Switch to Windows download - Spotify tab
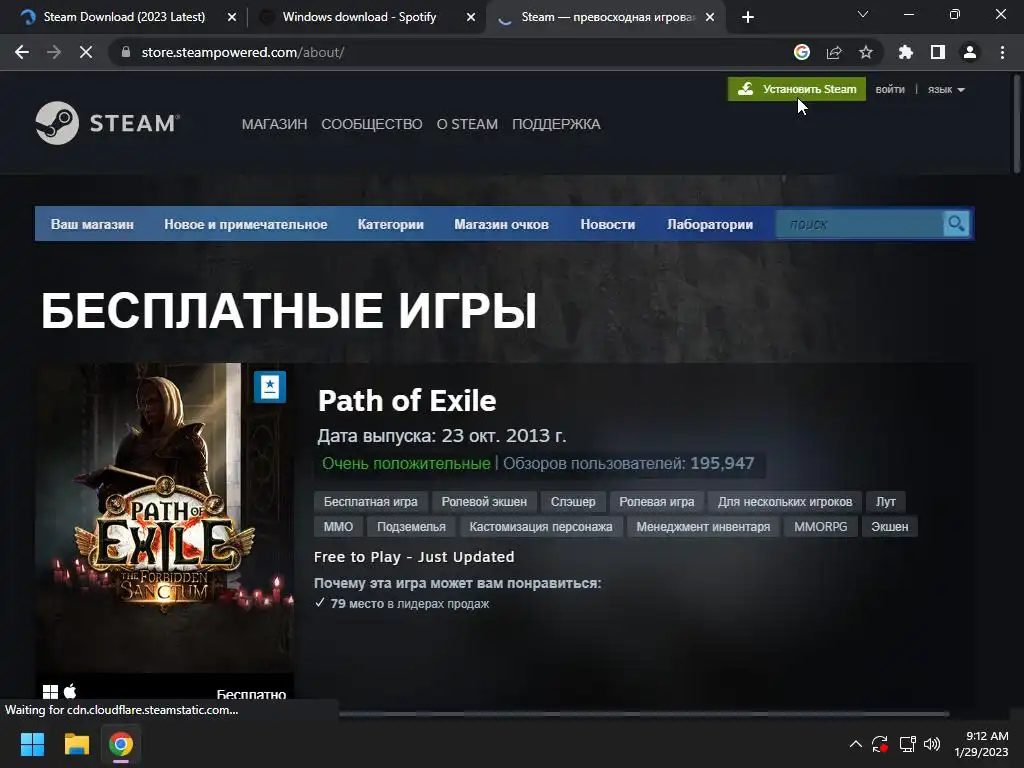This screenshot has height=768, width=1024. coord(359,17)
